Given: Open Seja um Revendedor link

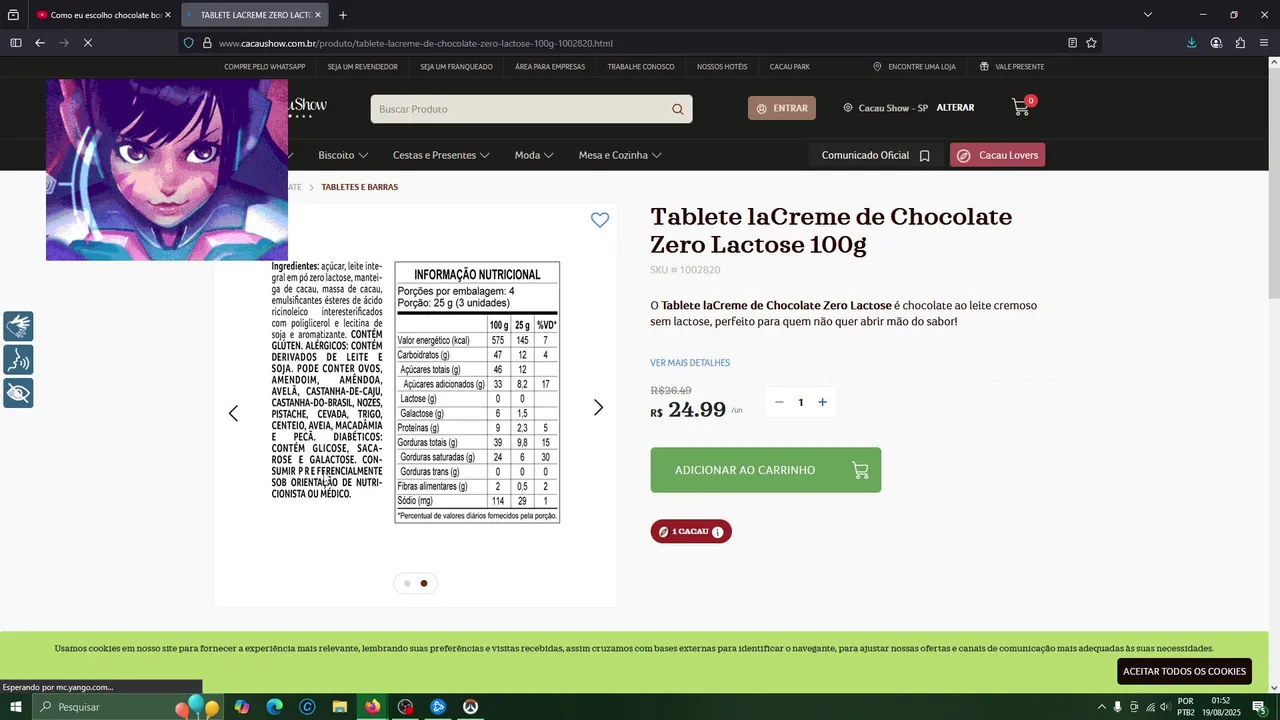Looking at the screenshot, I should point(362,67).
